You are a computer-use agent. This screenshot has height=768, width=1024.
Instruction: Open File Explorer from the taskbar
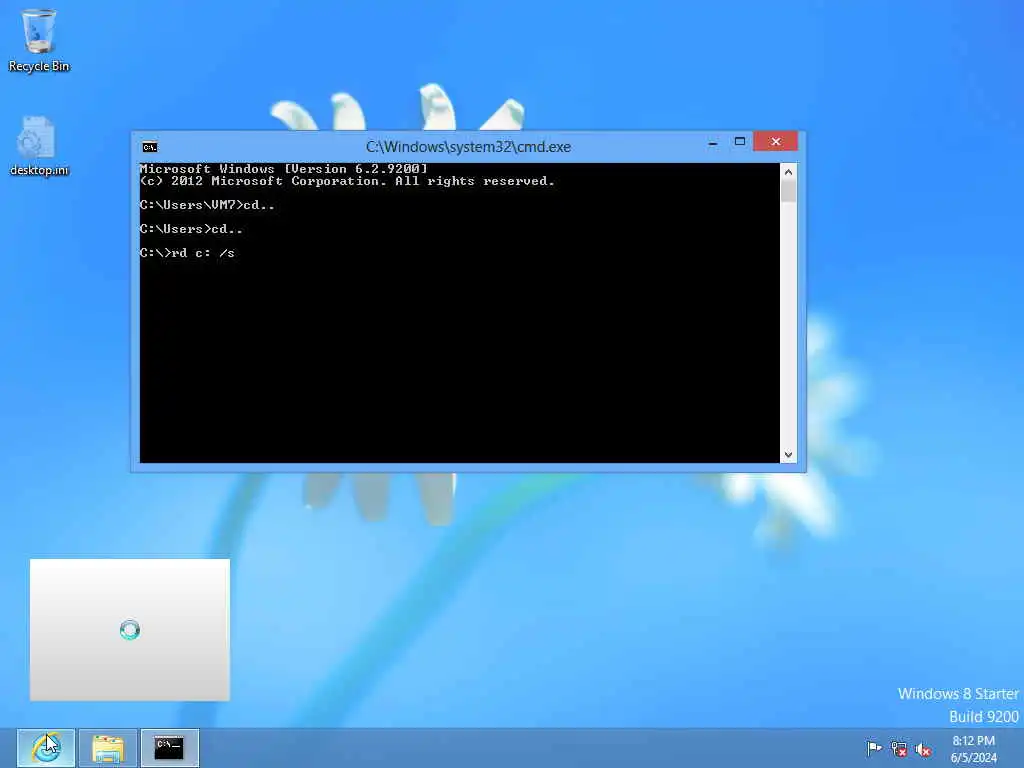coord(108,748)
